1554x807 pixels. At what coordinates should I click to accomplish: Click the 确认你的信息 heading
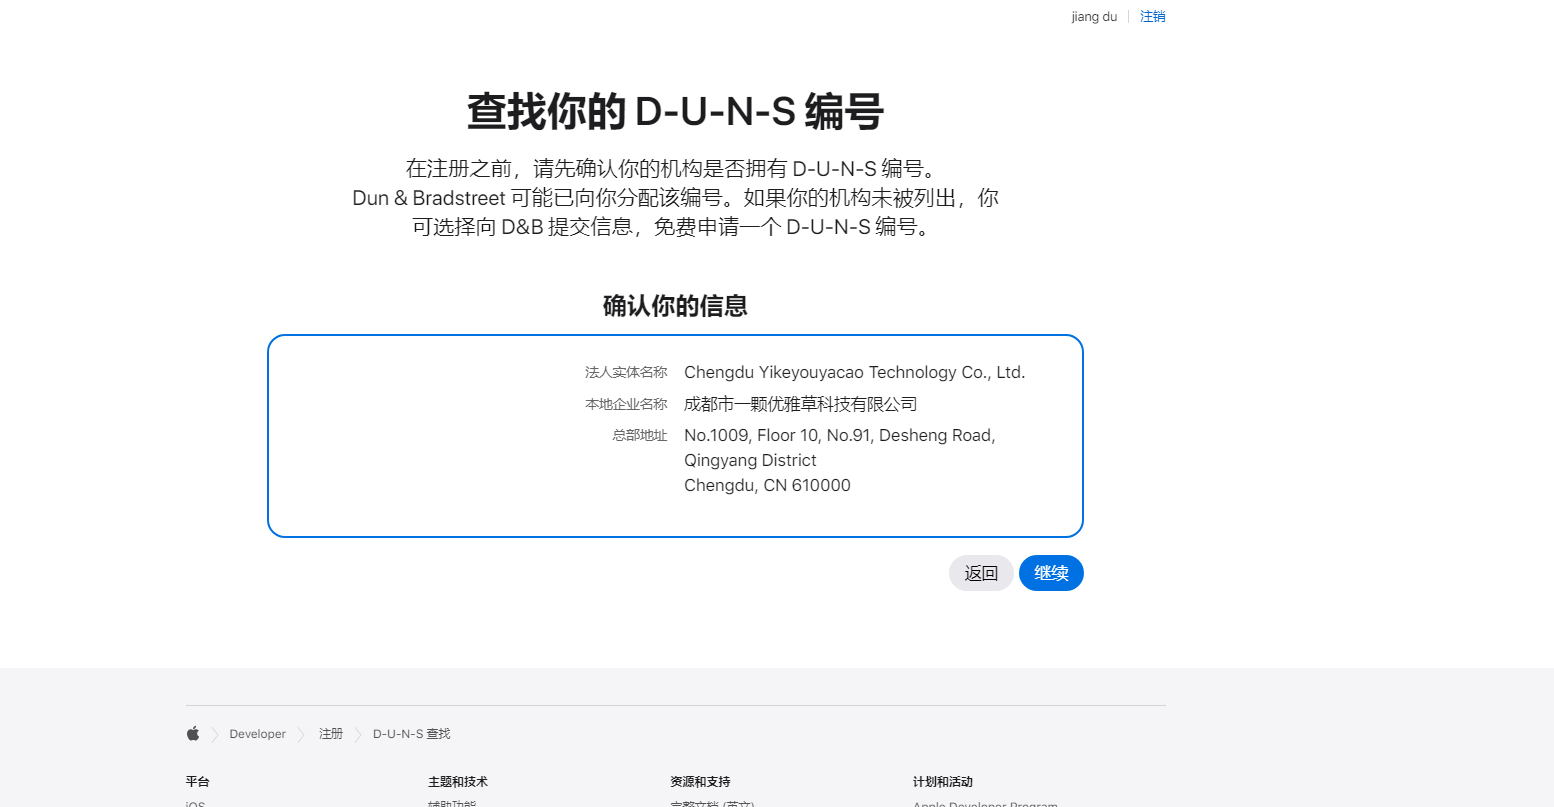coord(675,306)
